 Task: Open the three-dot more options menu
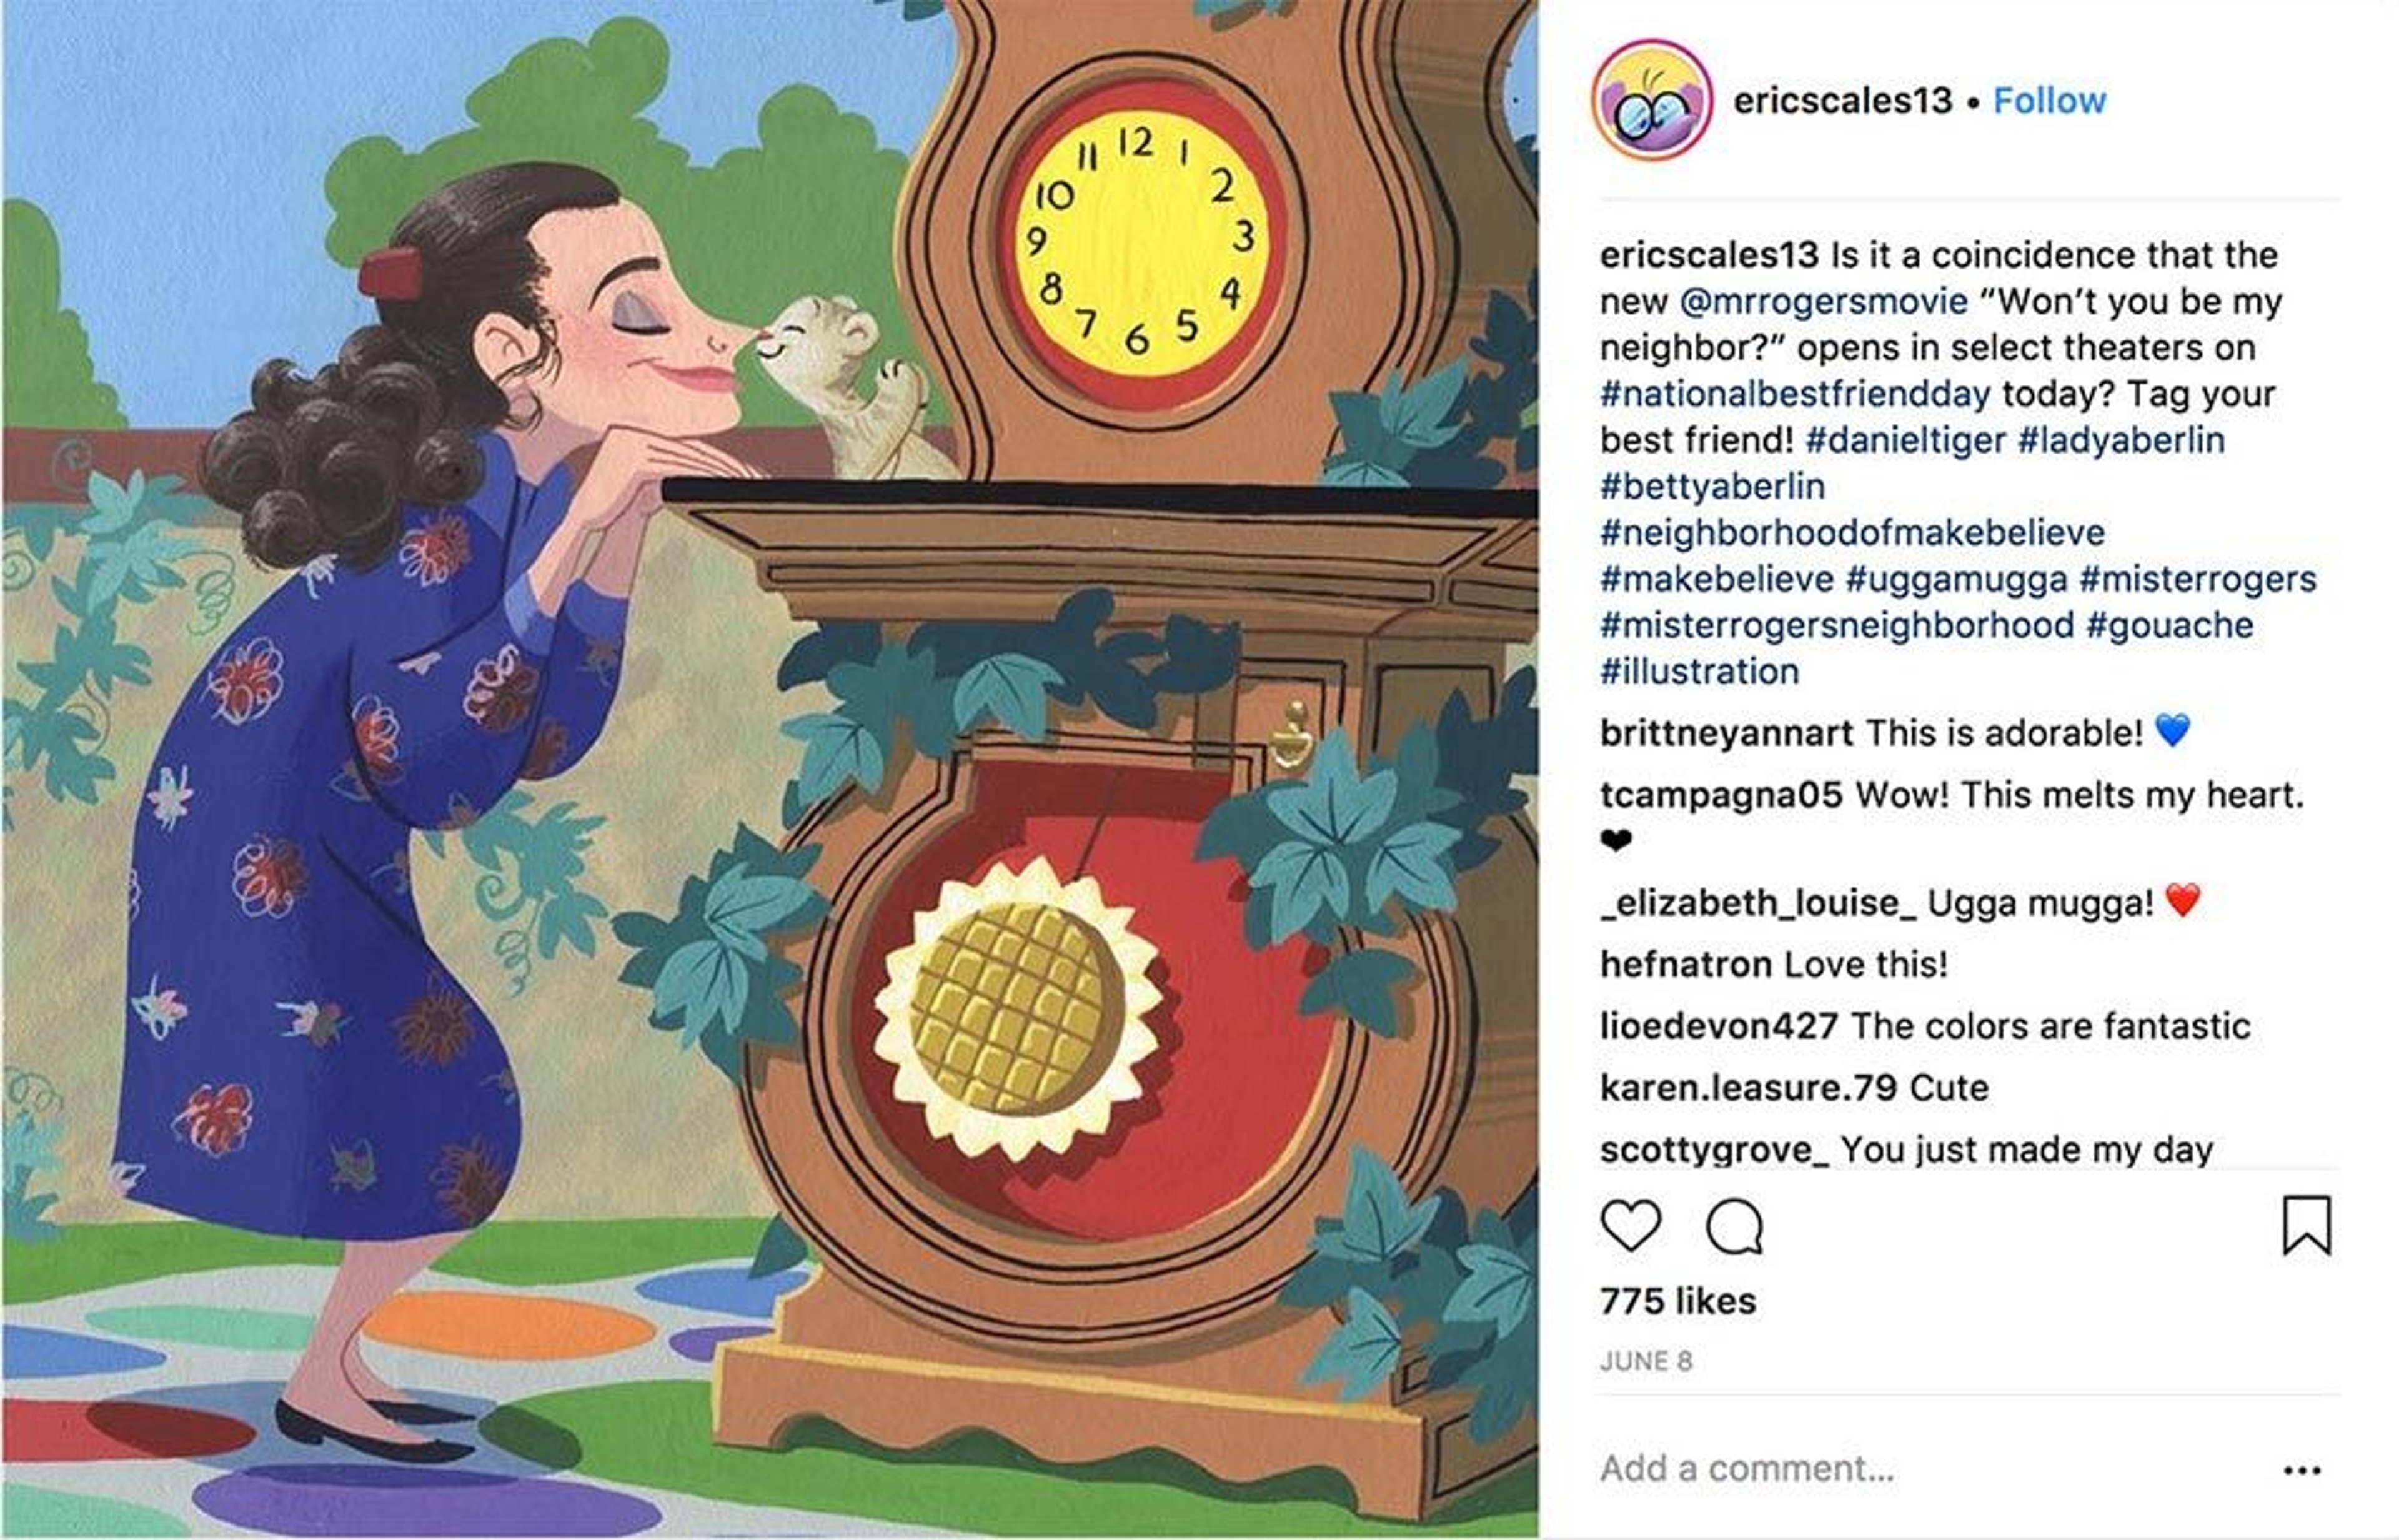[2301, 1470]
